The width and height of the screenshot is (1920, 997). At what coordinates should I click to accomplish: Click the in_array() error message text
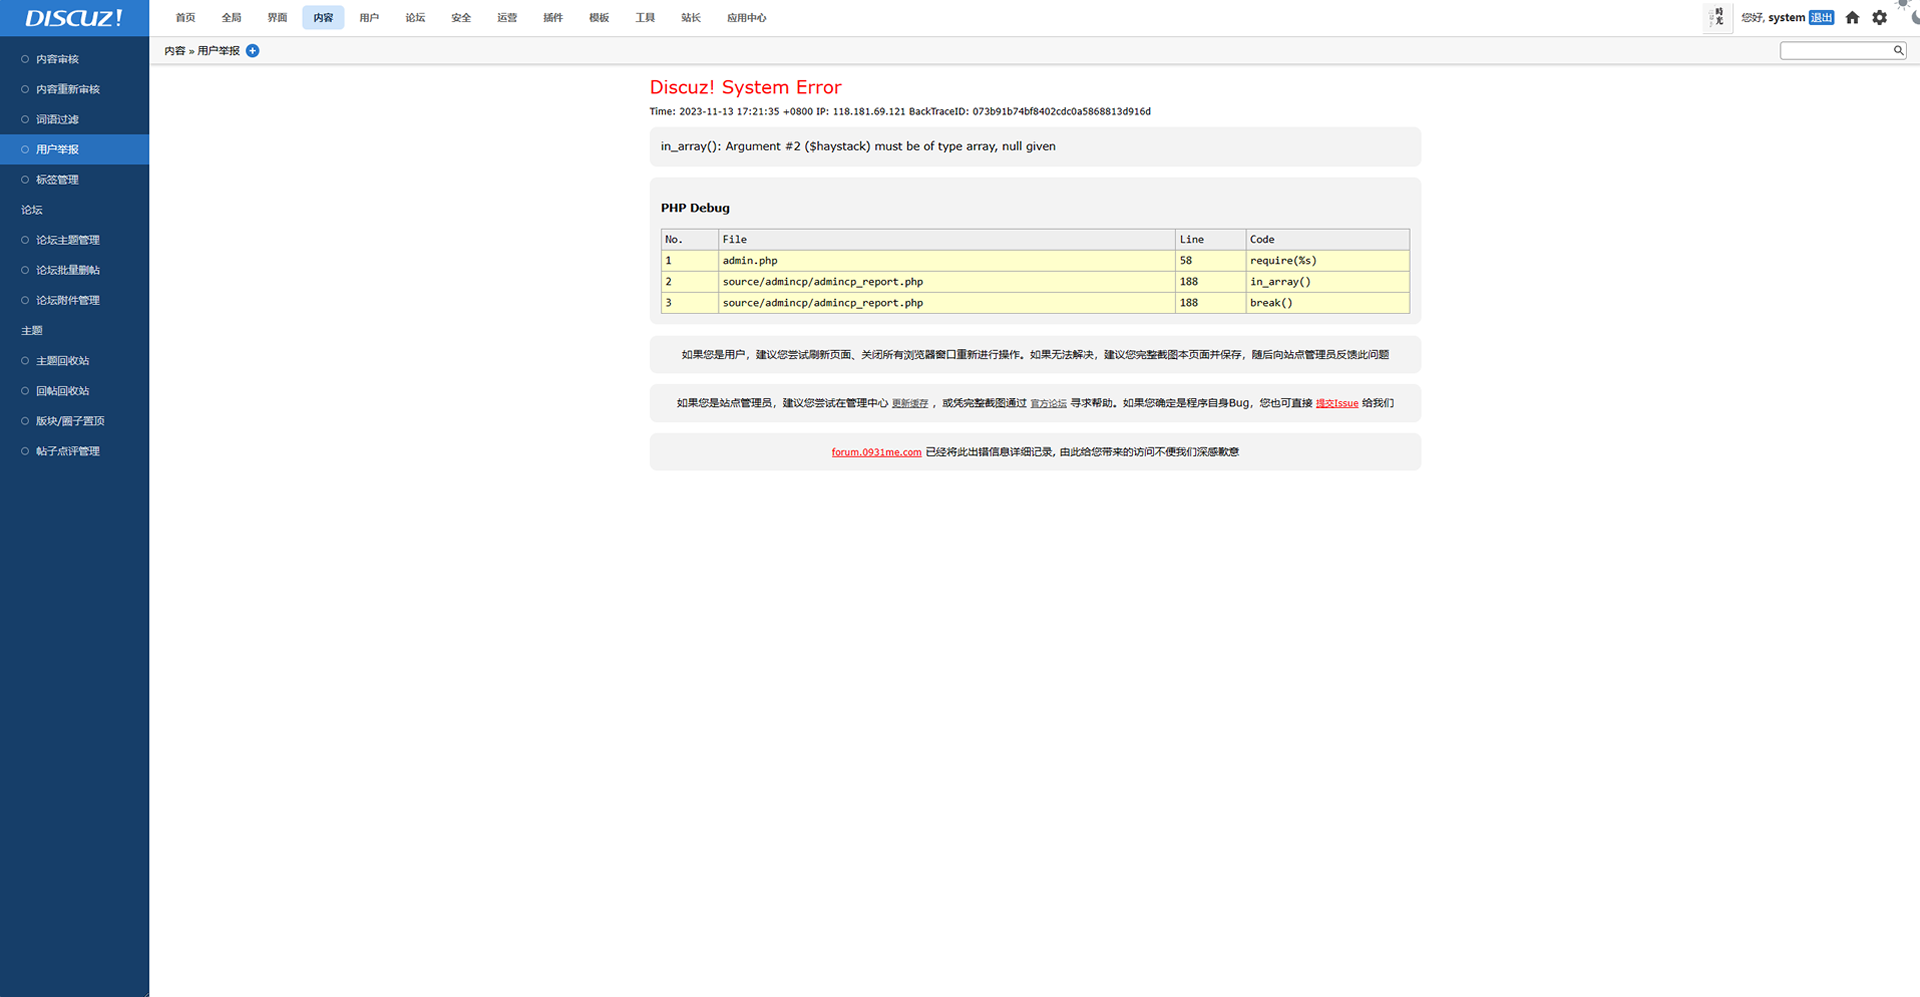pyautogui.click(x=858, y=146)
